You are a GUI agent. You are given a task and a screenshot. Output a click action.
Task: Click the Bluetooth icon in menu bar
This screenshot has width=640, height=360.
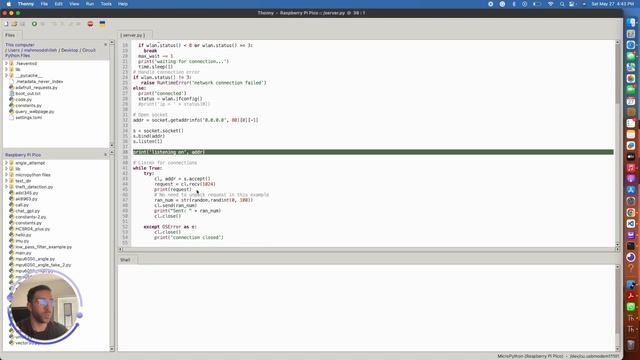pos(514,4)
